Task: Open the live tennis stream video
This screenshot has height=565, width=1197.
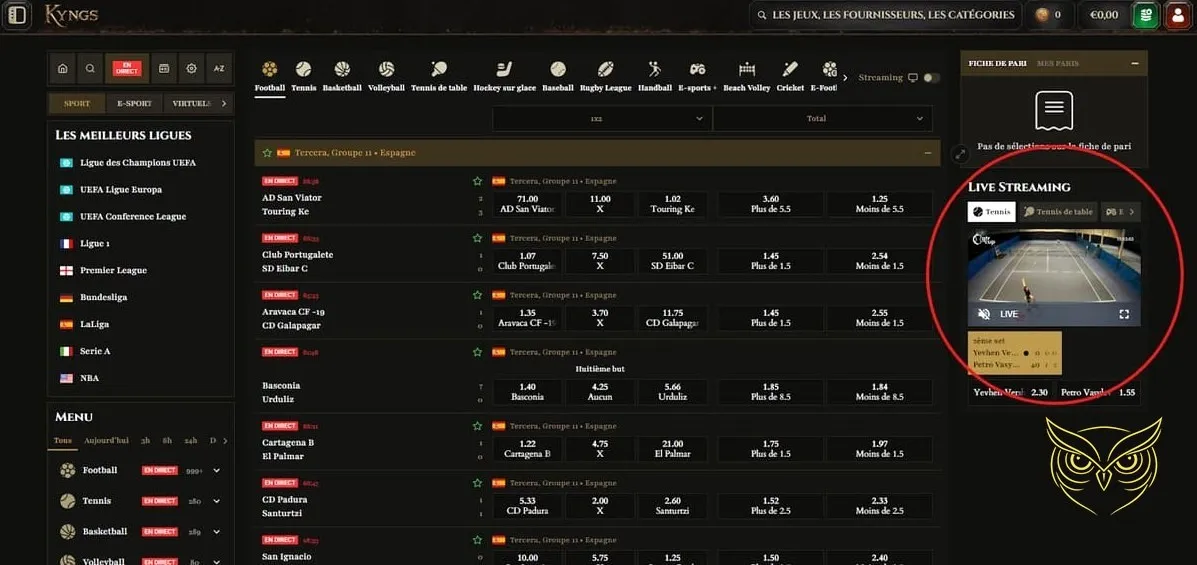Action: 1054,275
